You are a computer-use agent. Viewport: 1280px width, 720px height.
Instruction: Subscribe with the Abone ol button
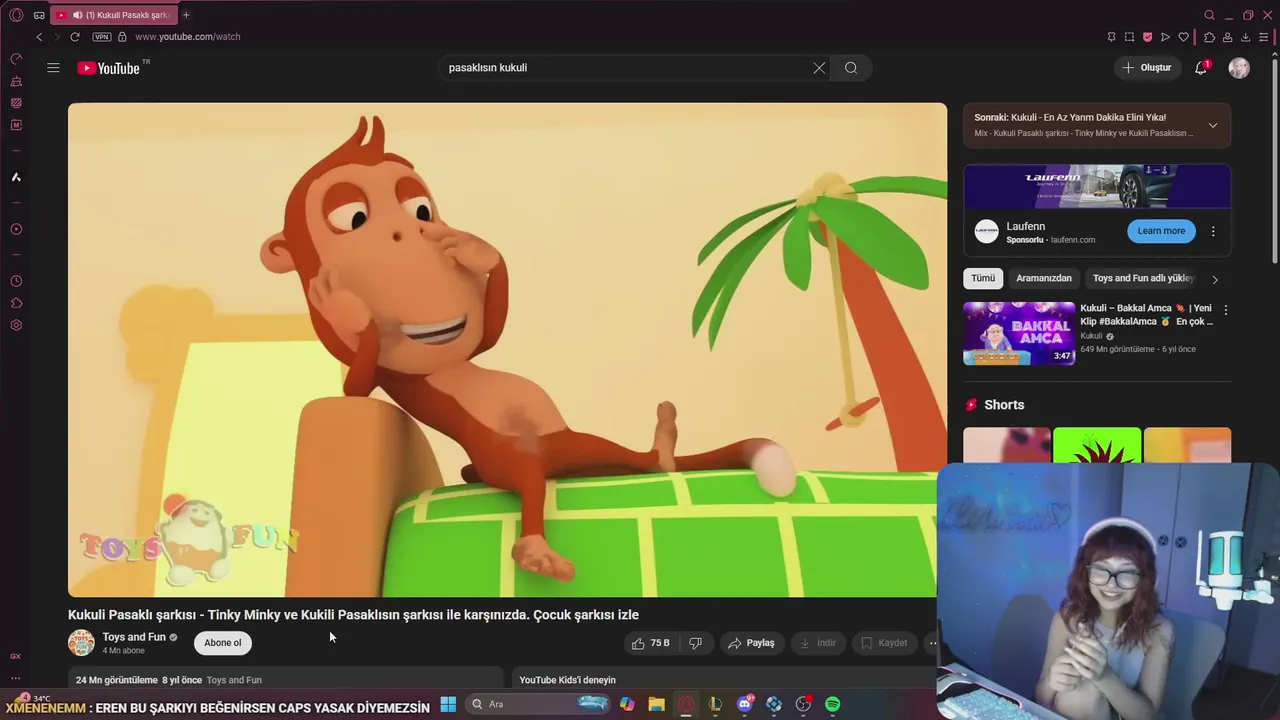[x=222, y=643]
